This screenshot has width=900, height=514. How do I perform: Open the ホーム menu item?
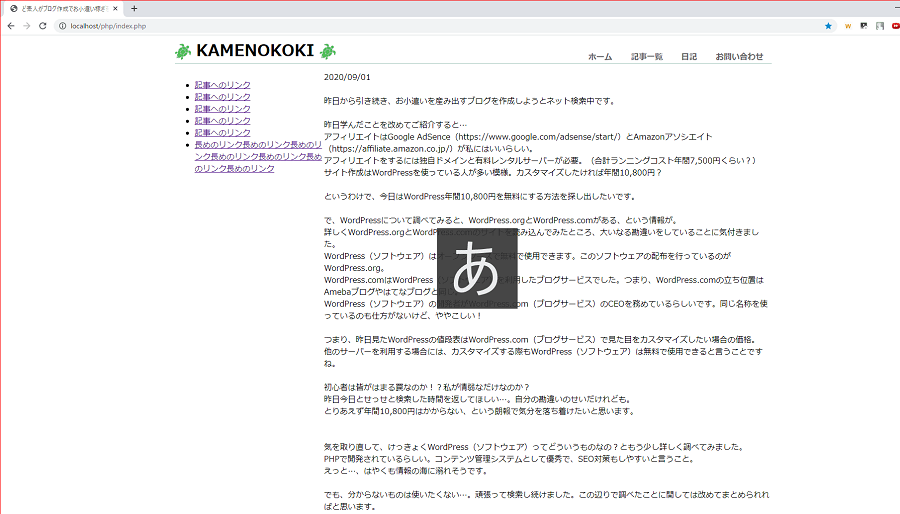600,56
